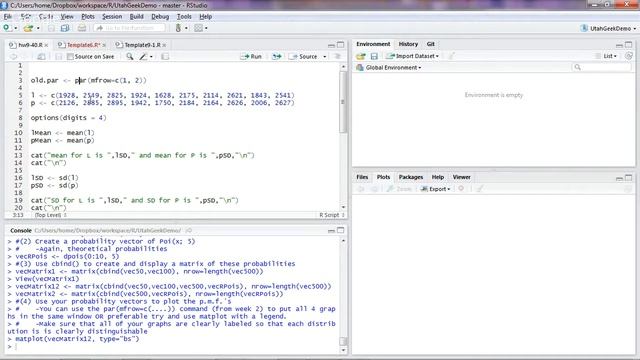
Task: Click the Find/Replace magnifier icon in editor
Action: [129, 56]
